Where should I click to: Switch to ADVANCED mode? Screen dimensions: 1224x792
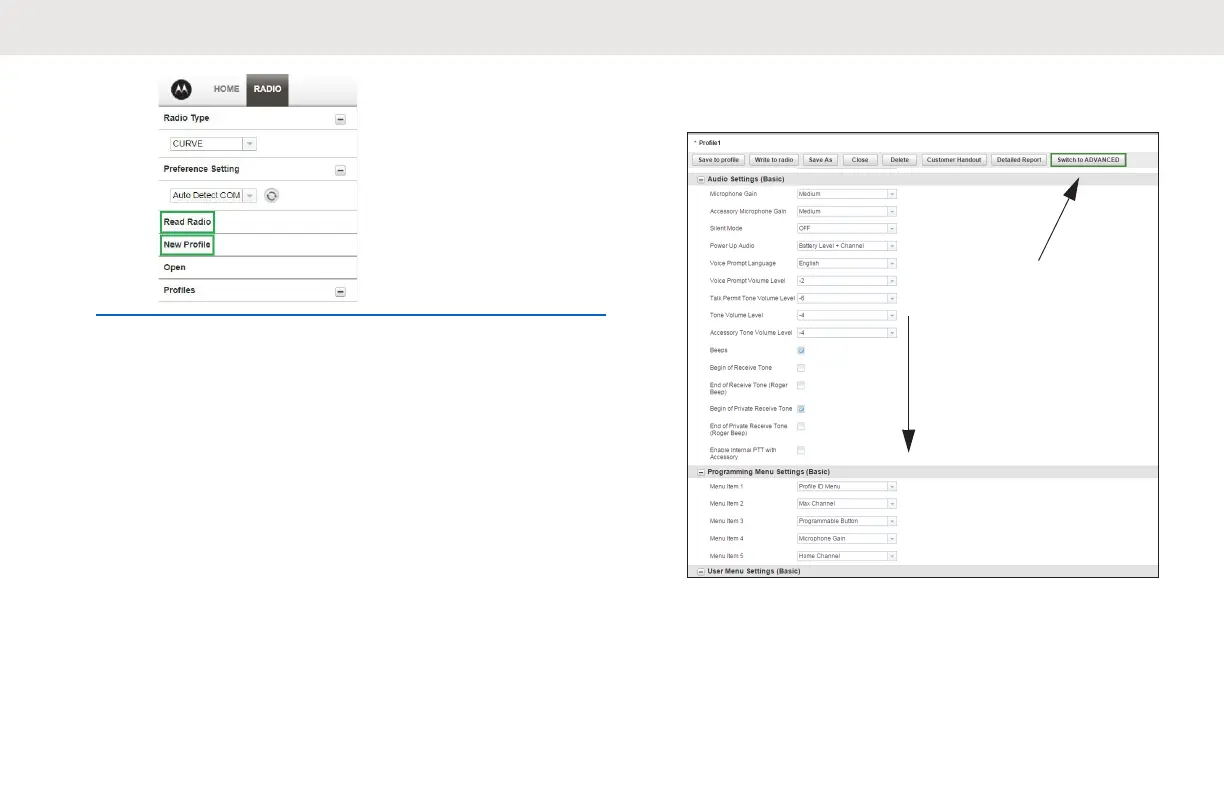tap(1088, 160)
